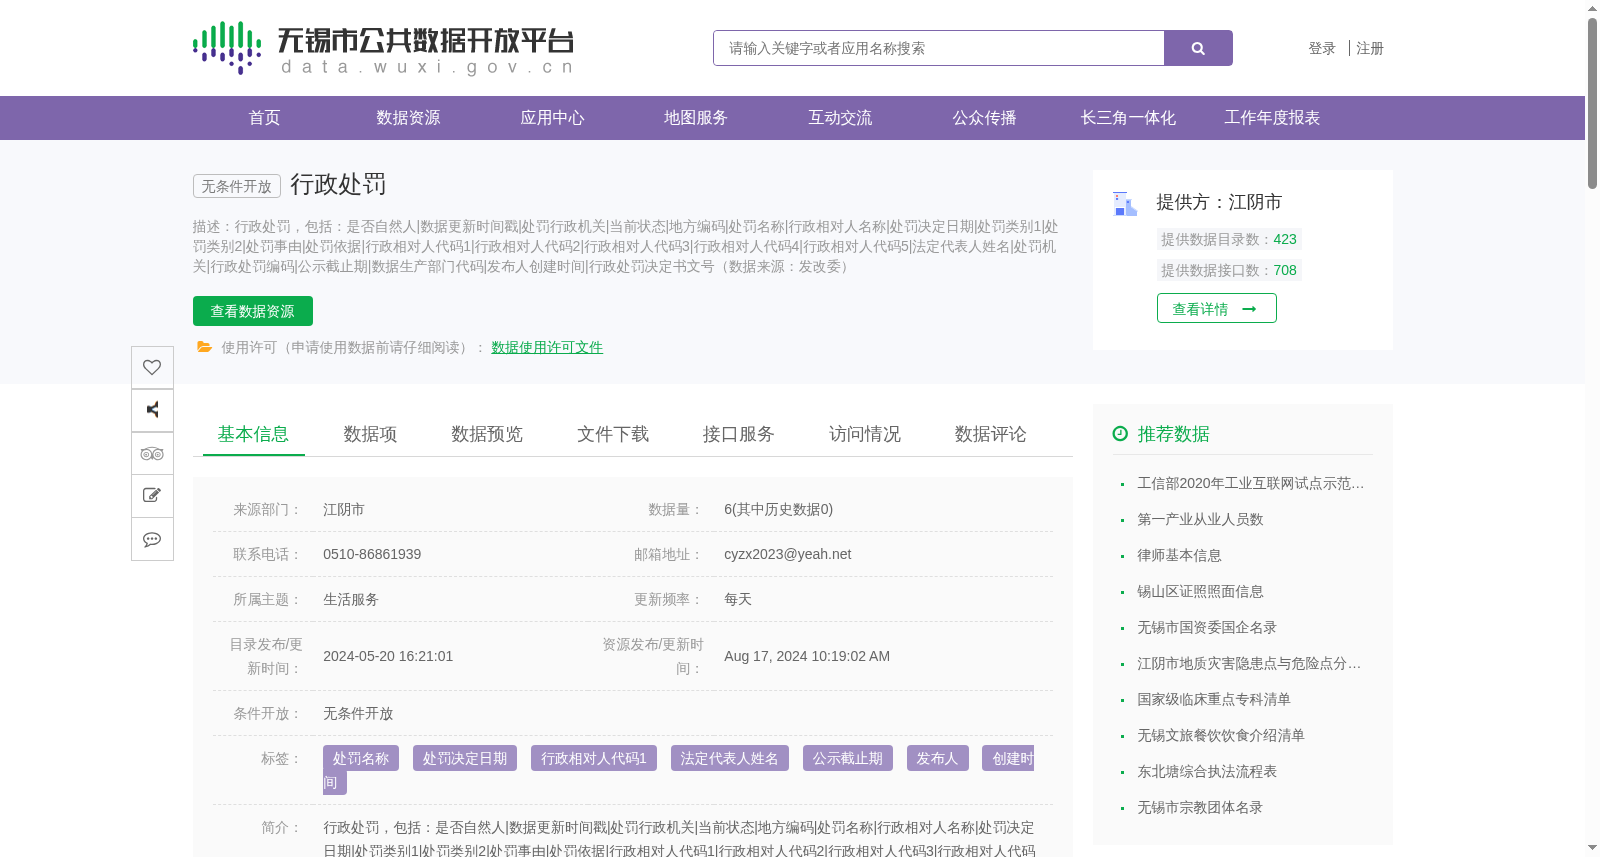The image size is (1600, 857).
Task: Click the share icon in side toolbar
Action: (x=152, y=410)
